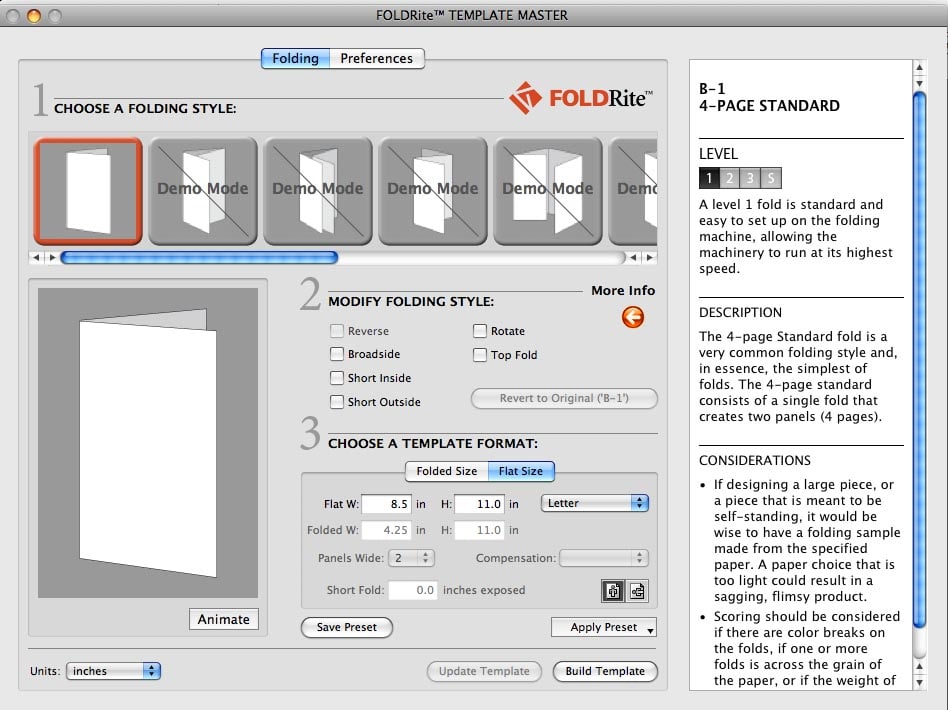The width and height of the screenshot is (948, 710).
Task: Toggle the Rotate checkbox
Action: [x=480, y=331]
